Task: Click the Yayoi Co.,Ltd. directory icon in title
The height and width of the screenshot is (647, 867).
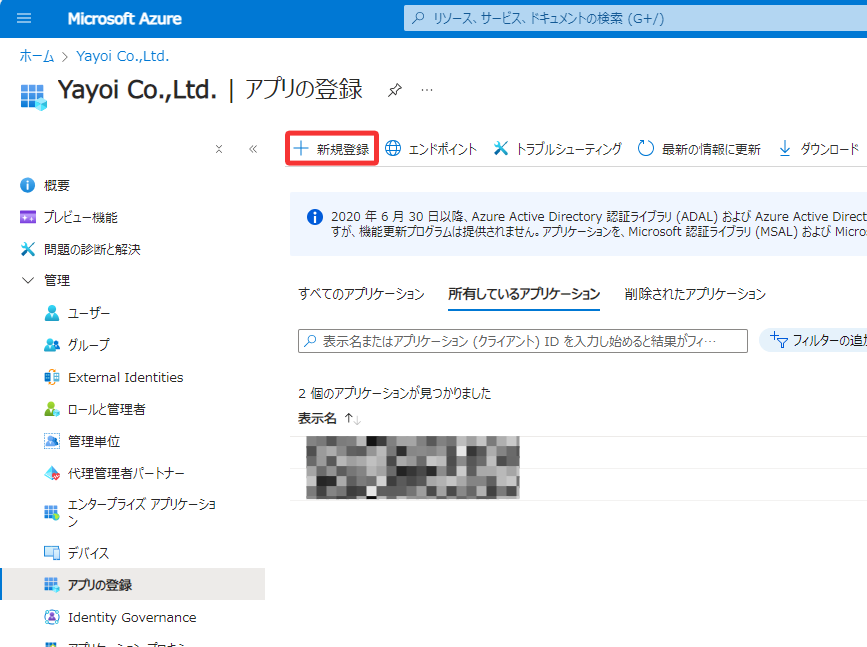Action: [x=34, y=97]
